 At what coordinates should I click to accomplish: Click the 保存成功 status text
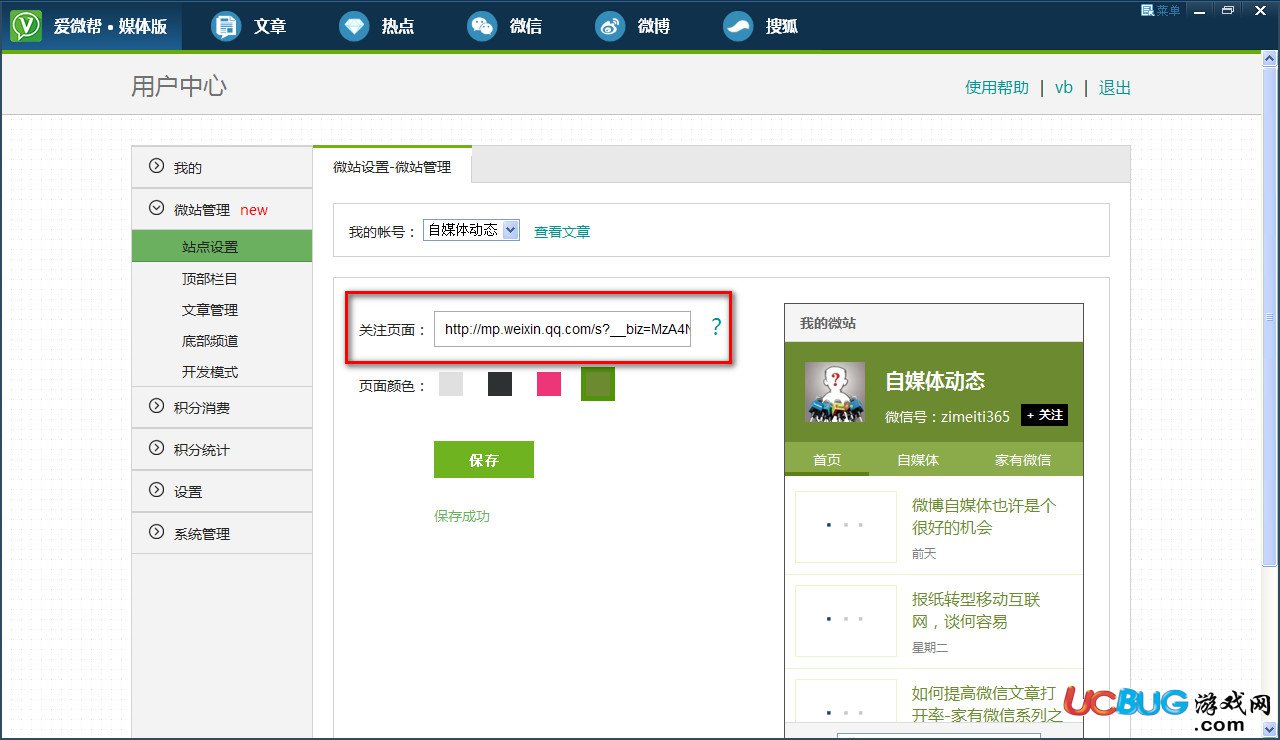pyautogui.click(x=462, y=516)
